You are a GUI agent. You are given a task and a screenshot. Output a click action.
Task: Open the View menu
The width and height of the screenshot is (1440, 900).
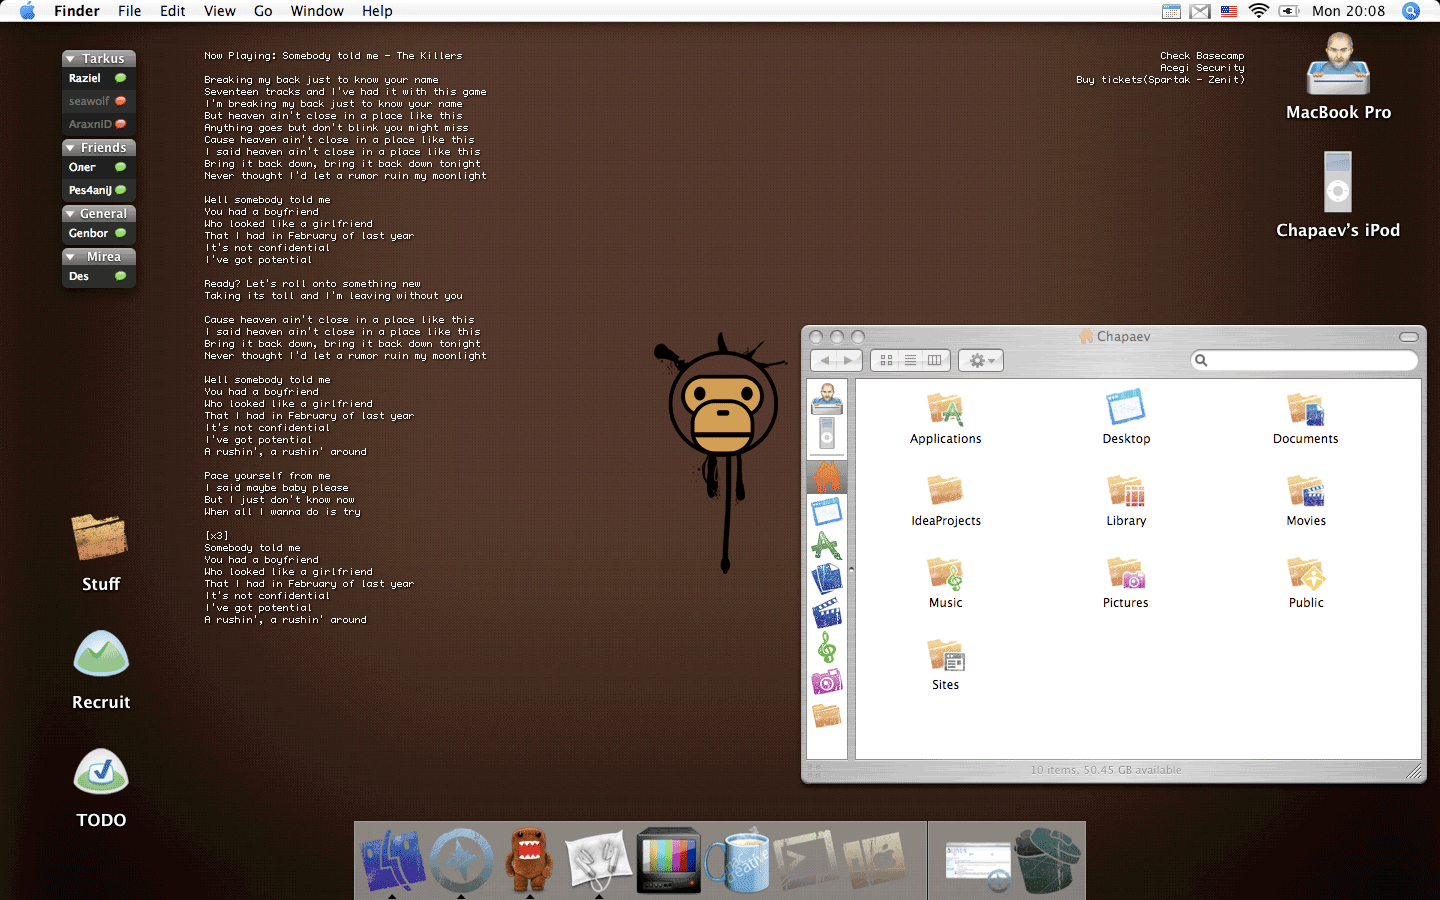coord(220,11)
